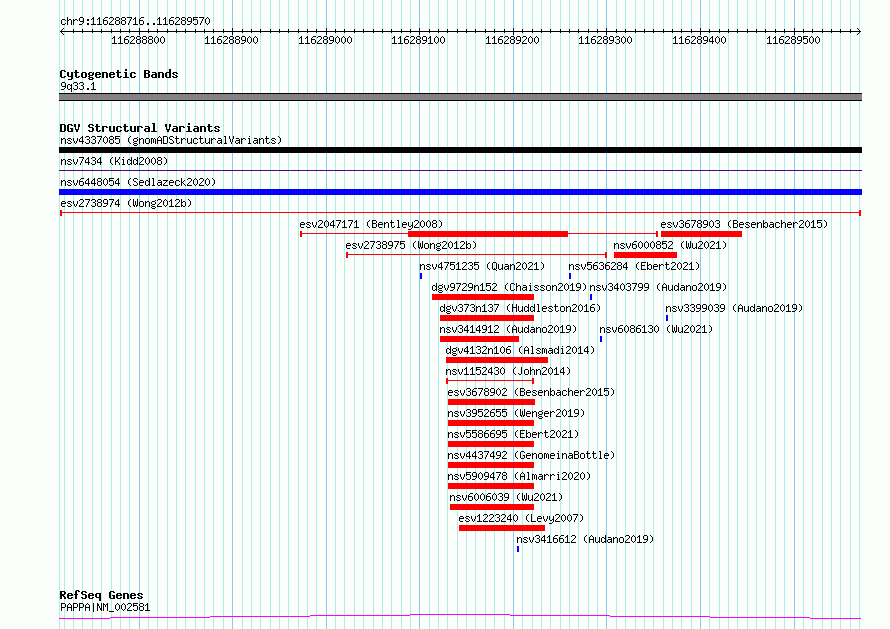Image resolution: width=890 pixels, height=629 pixels.
Task: Click the chr9:116288716..116289570 region label
Action: pyautogui.click(x=135, y=22)
